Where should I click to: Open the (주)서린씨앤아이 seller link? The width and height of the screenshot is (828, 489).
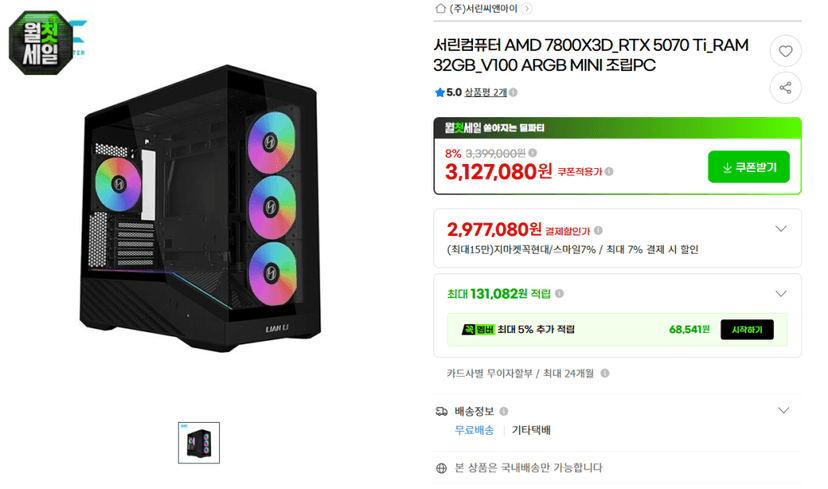(x=483, y=8)
